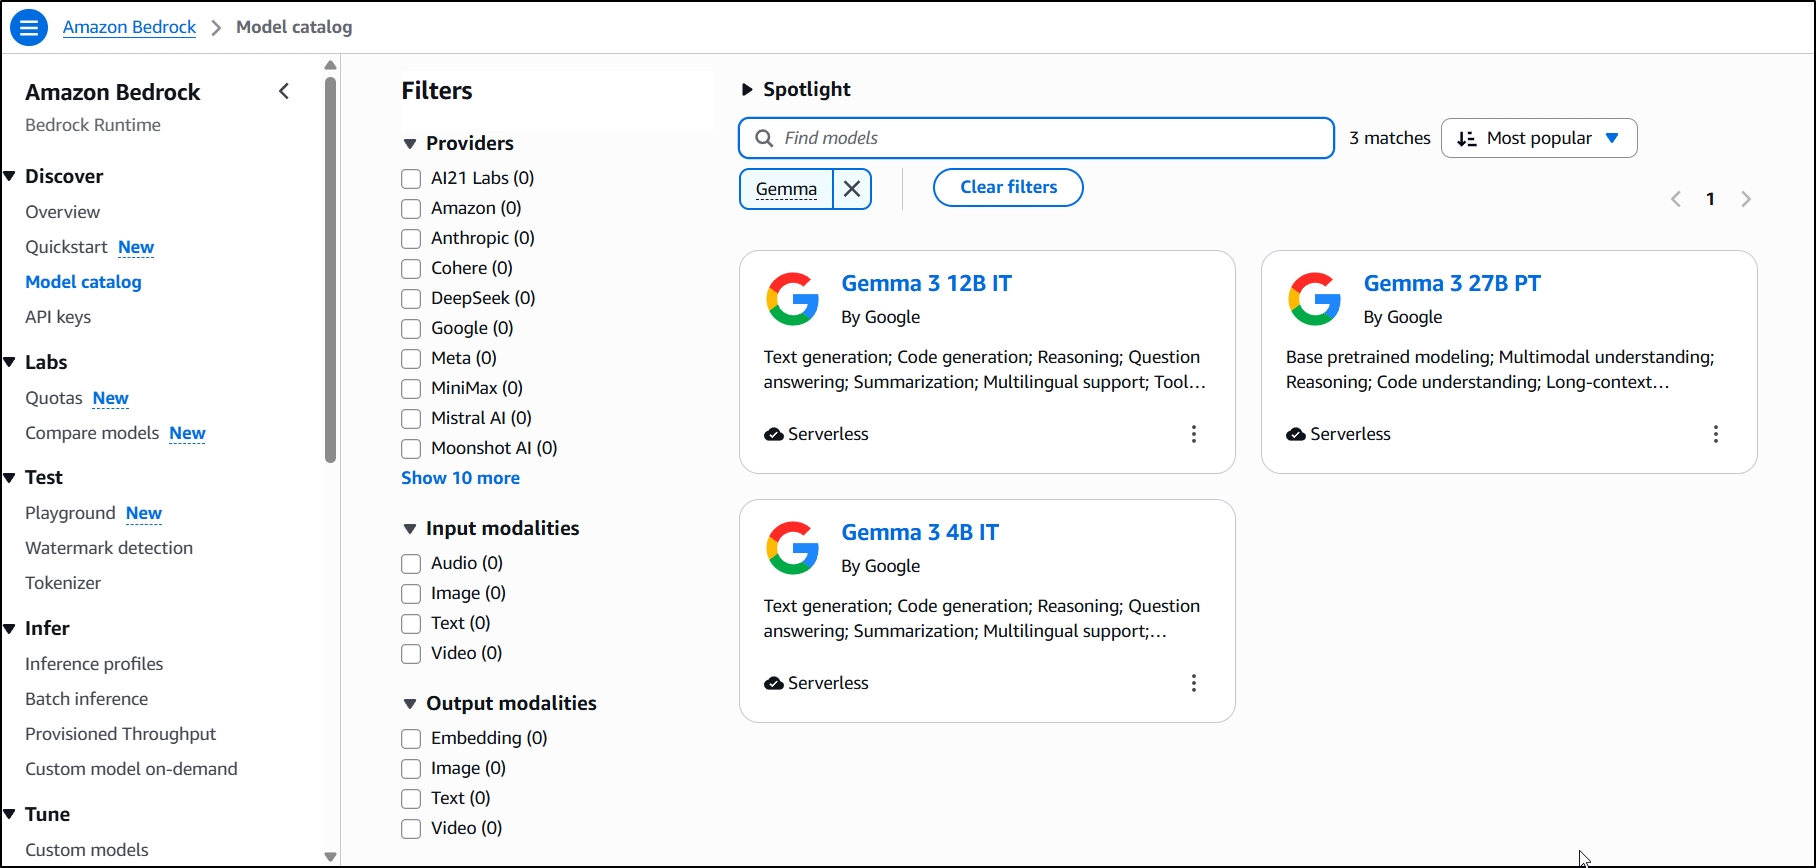Viewport: 1816px width, 868px height.
Task: Collapse the Tune navigation section
Action: pos(9,814)
